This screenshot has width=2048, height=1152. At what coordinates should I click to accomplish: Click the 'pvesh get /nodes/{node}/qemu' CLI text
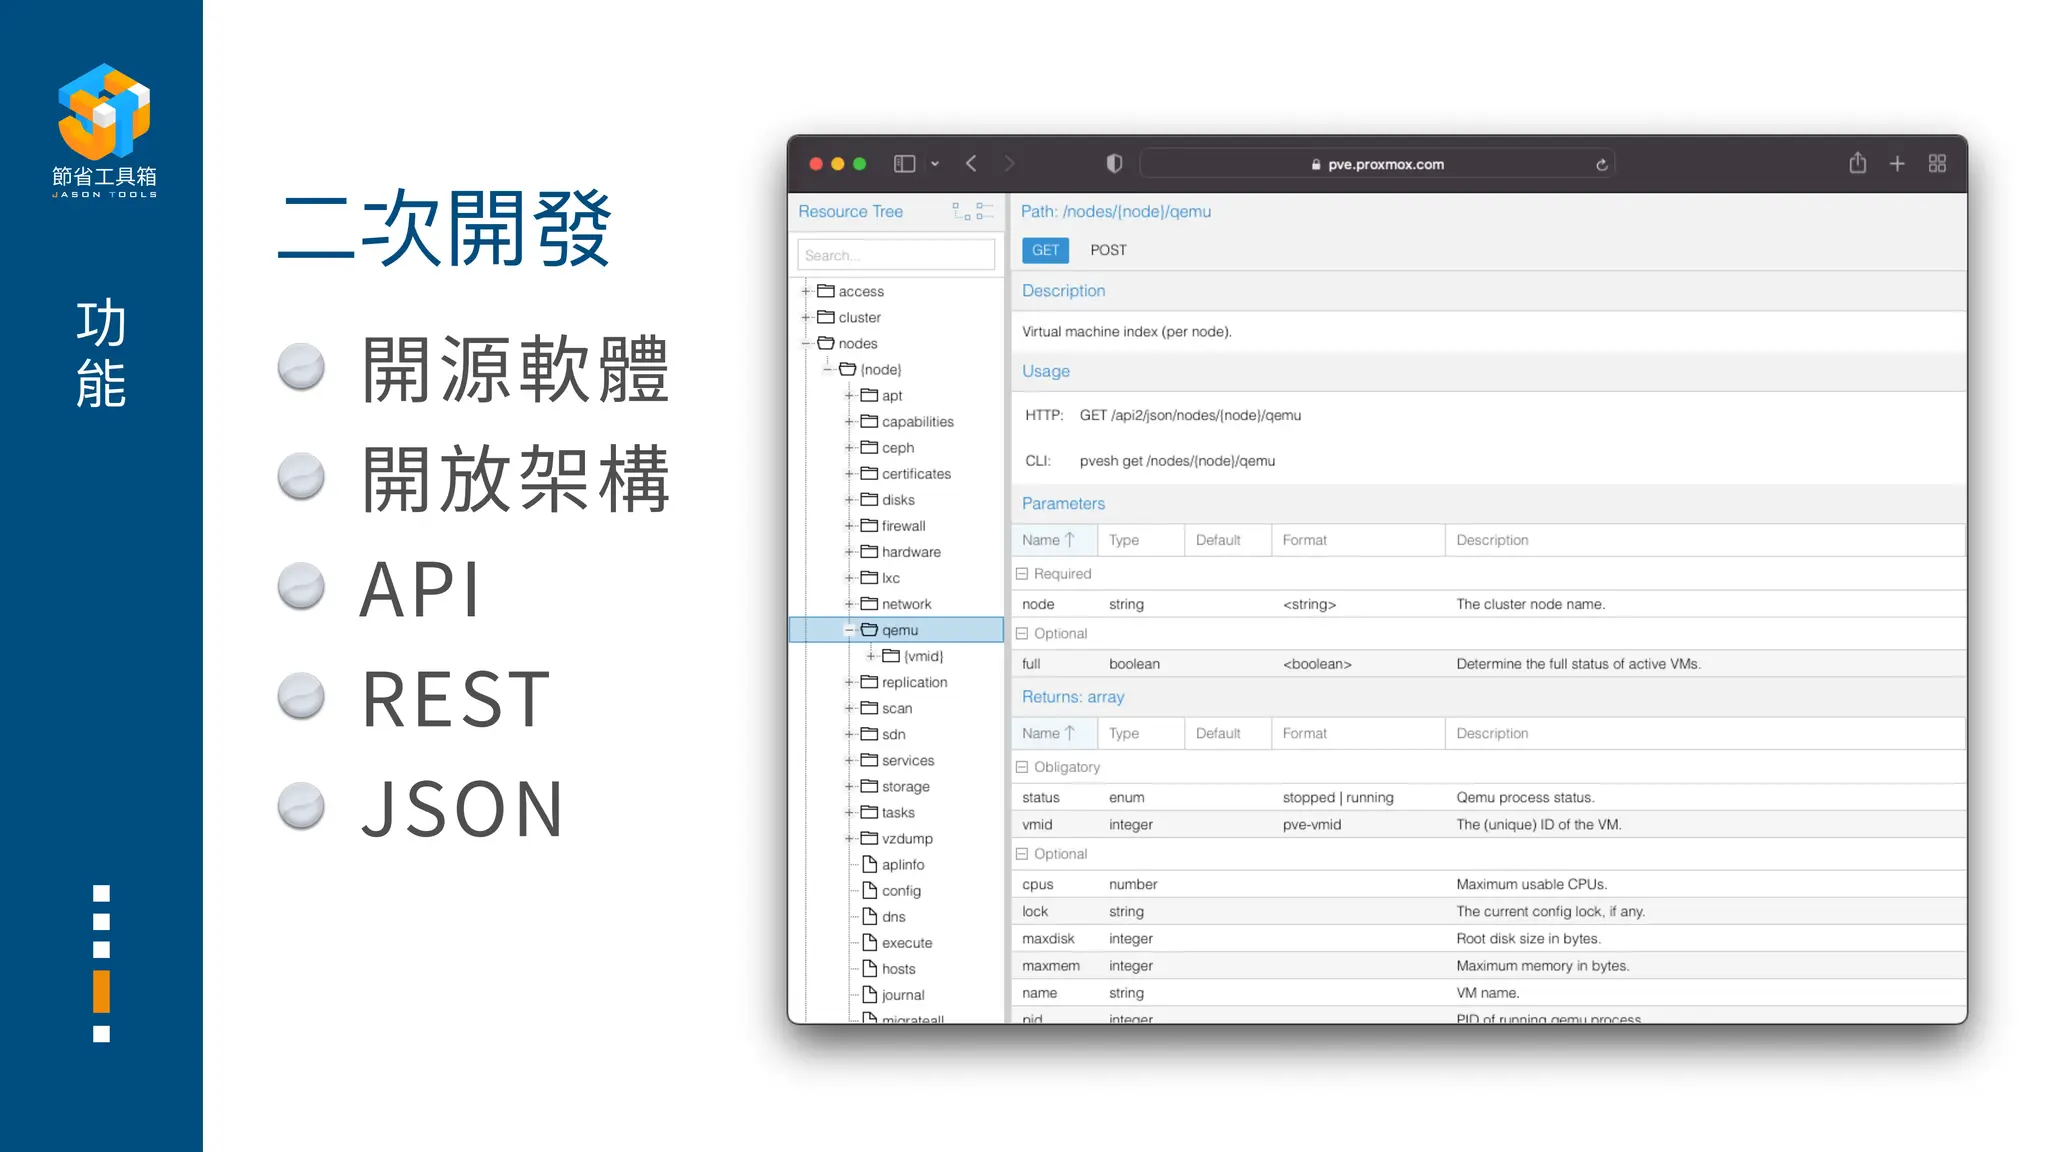1177,461
